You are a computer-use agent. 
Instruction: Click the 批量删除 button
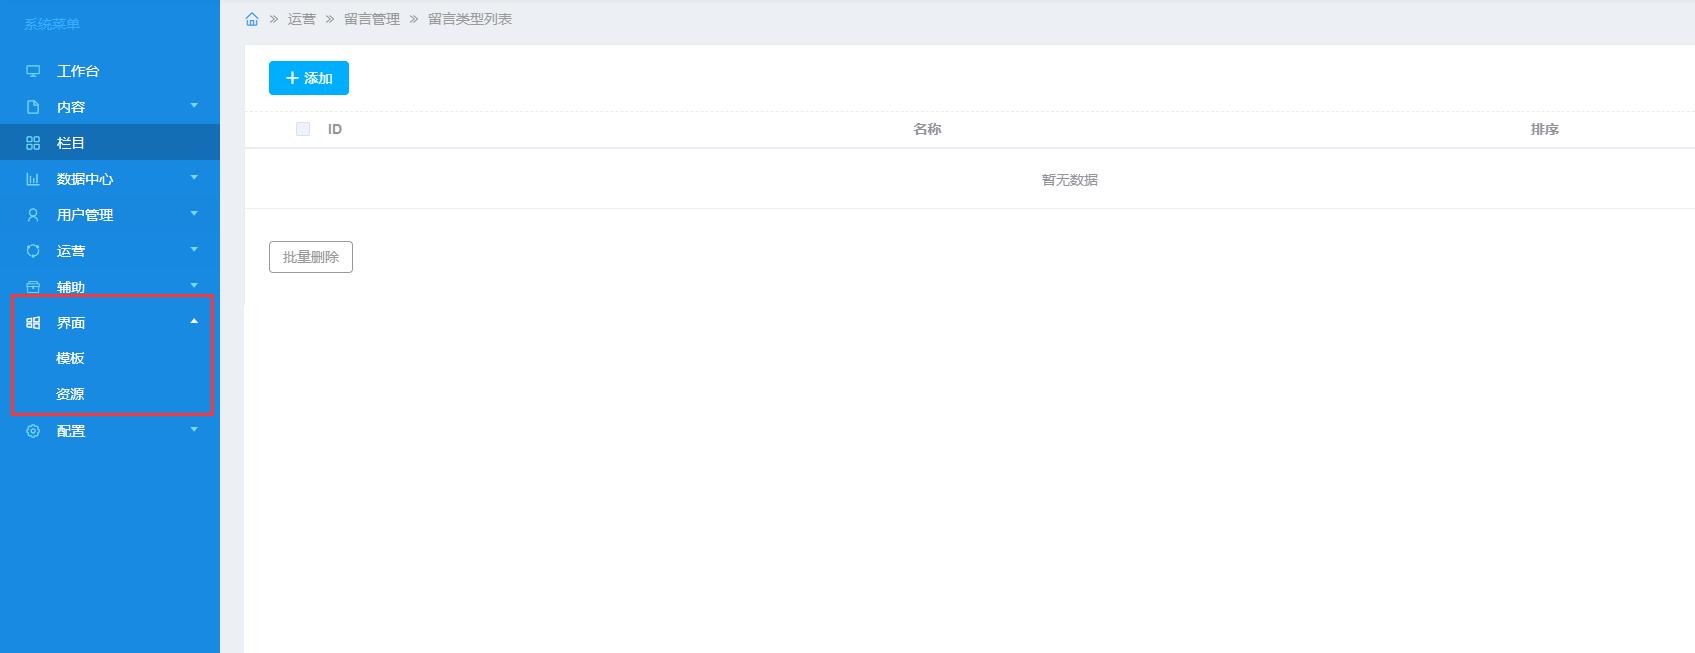[311, 257]
